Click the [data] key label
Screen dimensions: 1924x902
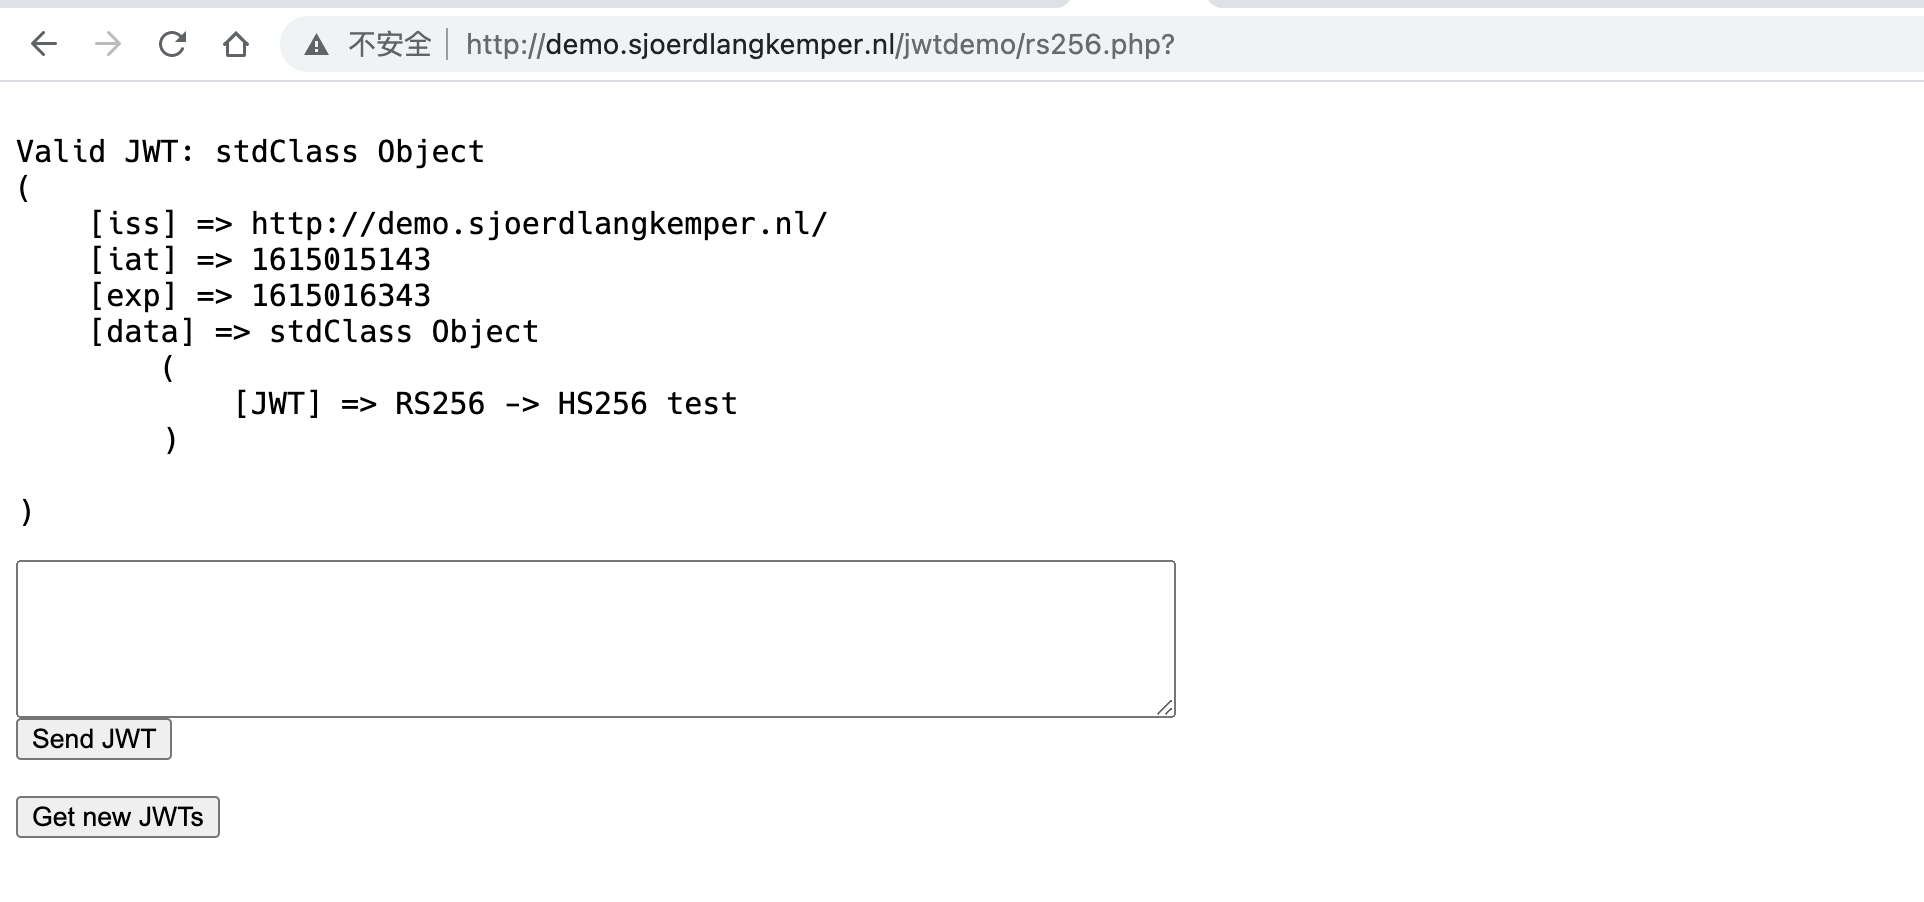coord(142,332)
